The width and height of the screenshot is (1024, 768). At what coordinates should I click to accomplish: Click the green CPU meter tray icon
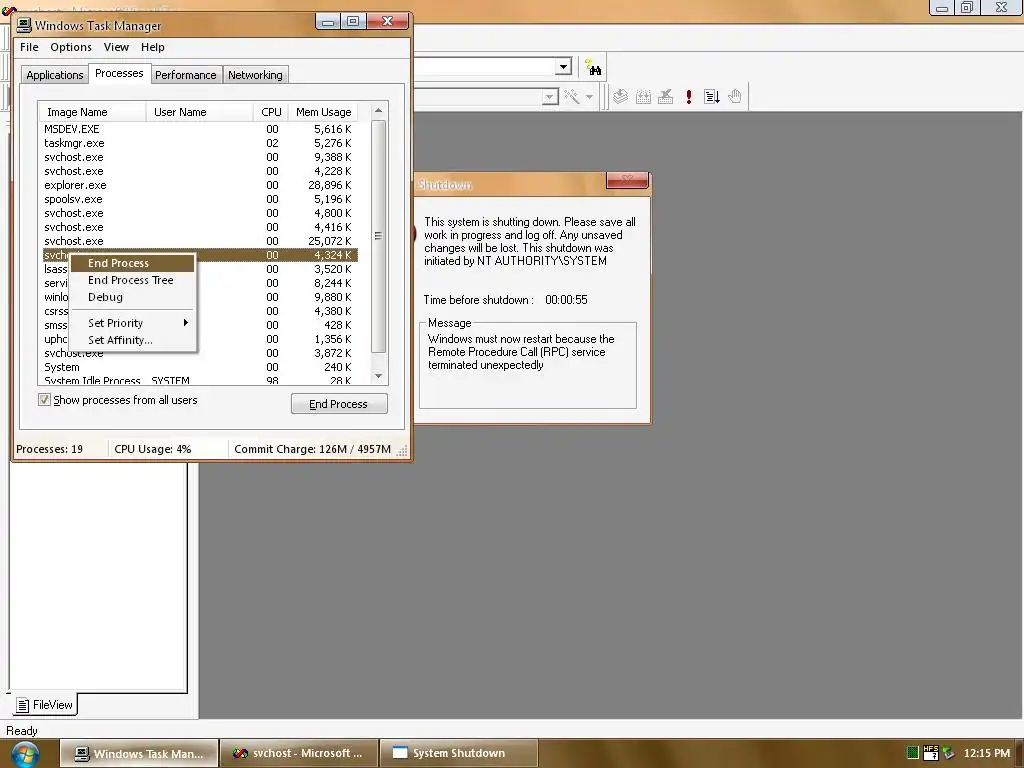pyautogui.click(x=913, y=753)
